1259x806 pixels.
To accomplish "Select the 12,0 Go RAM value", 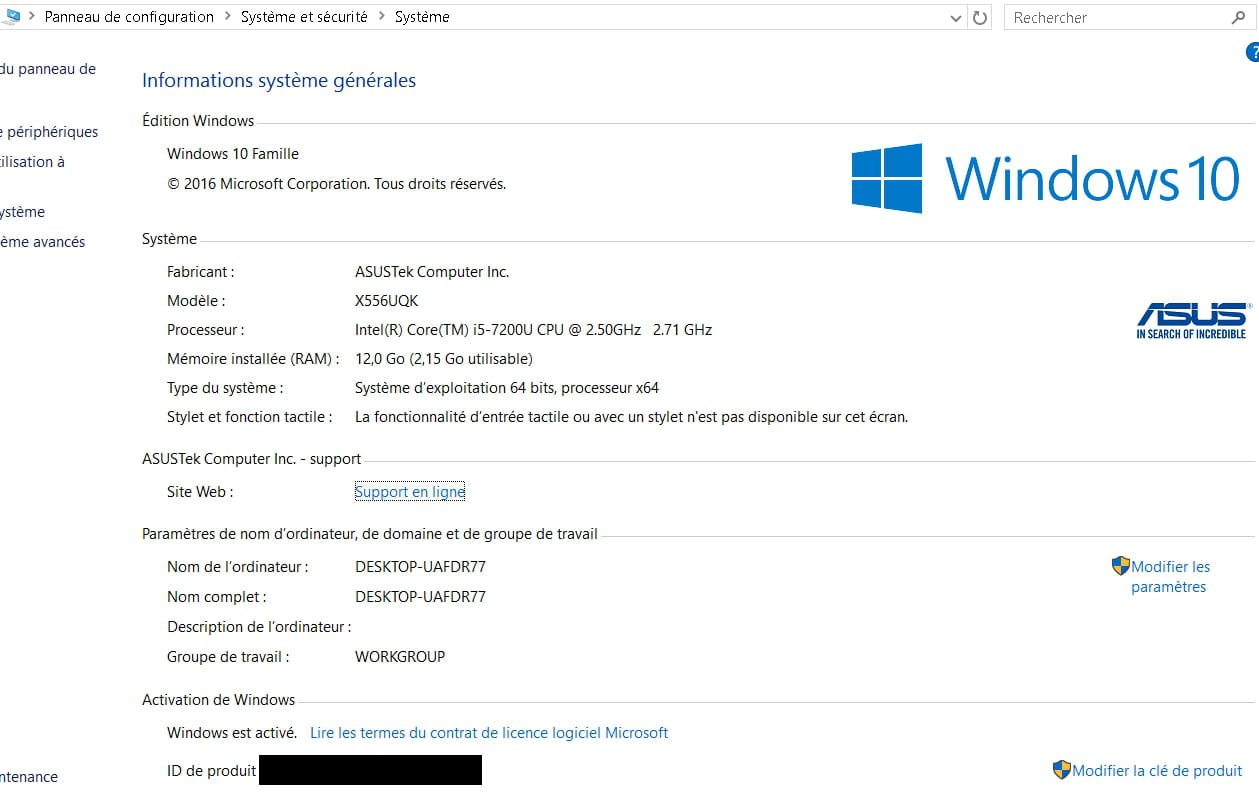I will (444, 359).
